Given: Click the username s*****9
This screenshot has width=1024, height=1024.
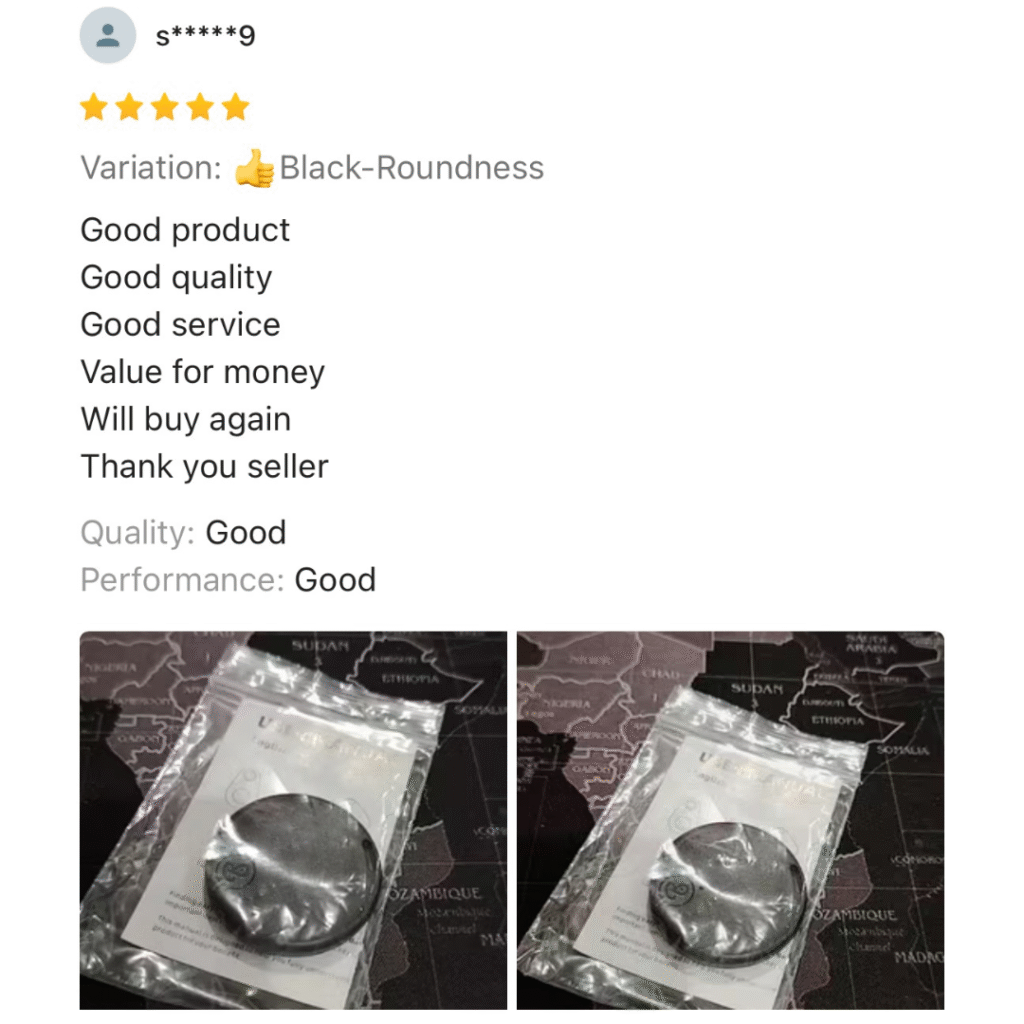Looking at the screenshot, I should (x=205, y=36).
